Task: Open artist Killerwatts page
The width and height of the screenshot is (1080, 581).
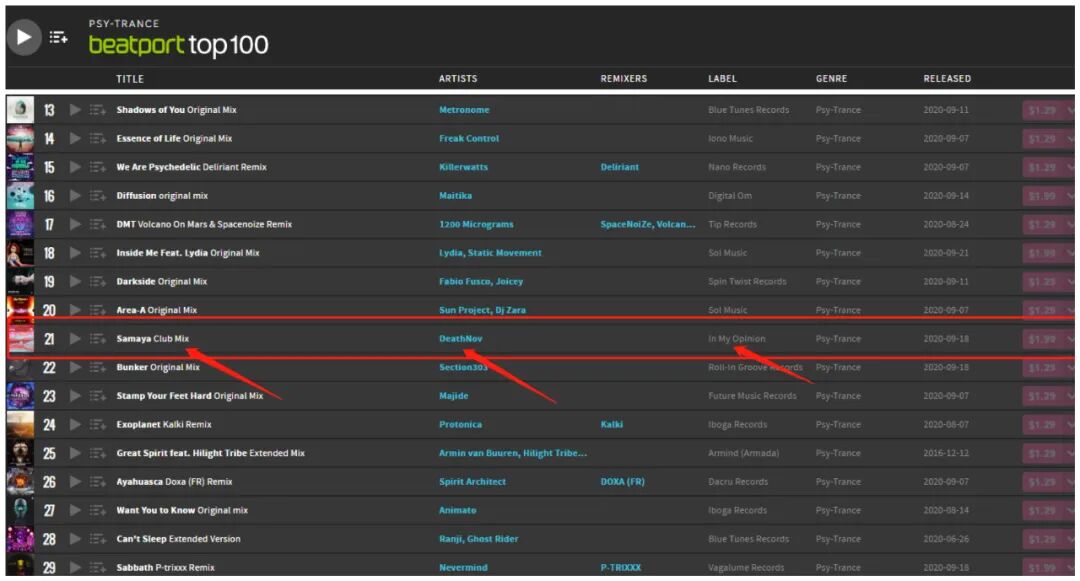Action: [464, 167]
